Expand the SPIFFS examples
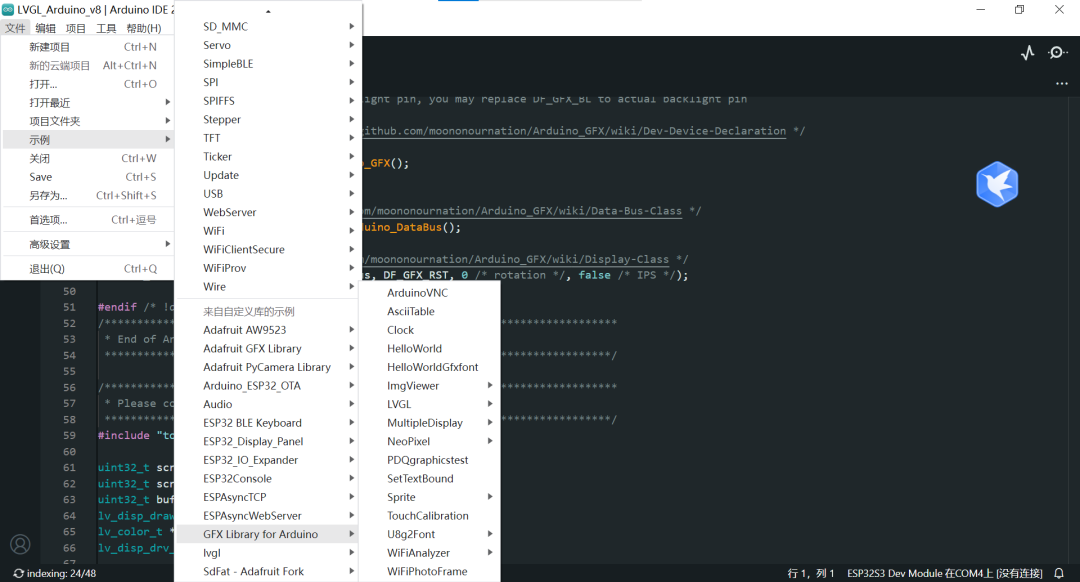 (267, 101)
